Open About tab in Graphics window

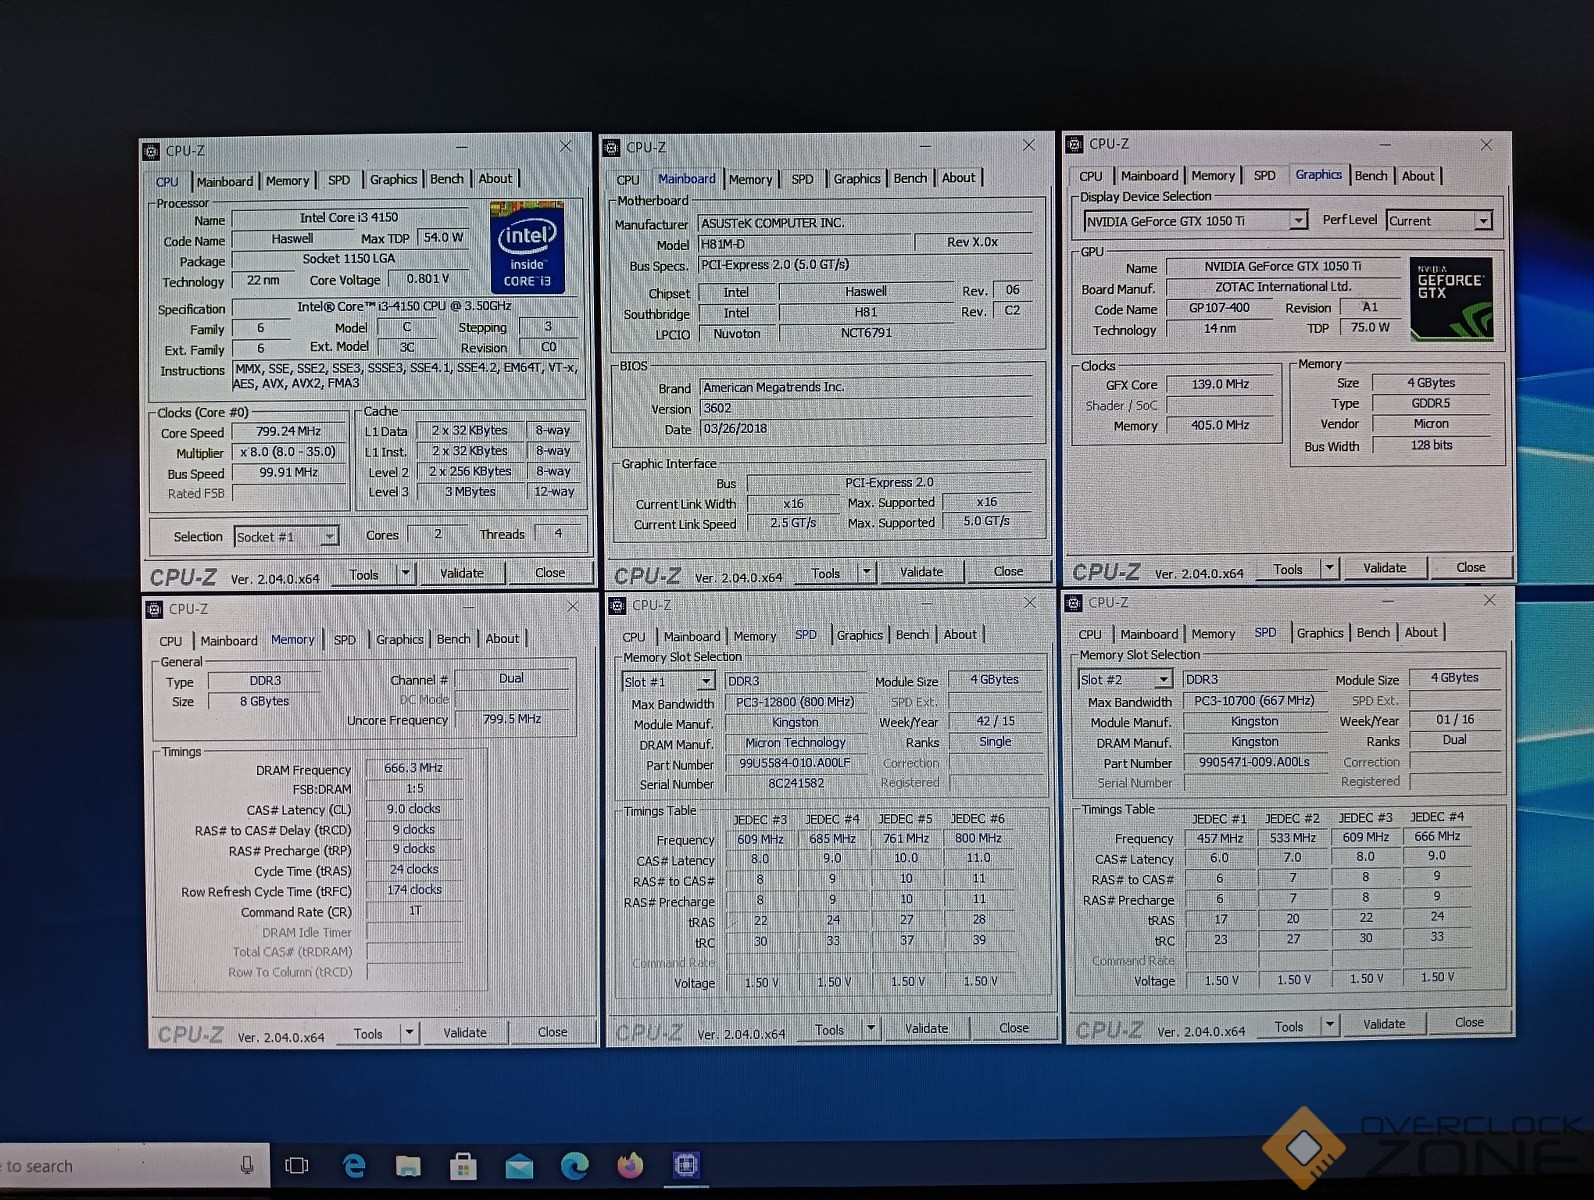1418,176
